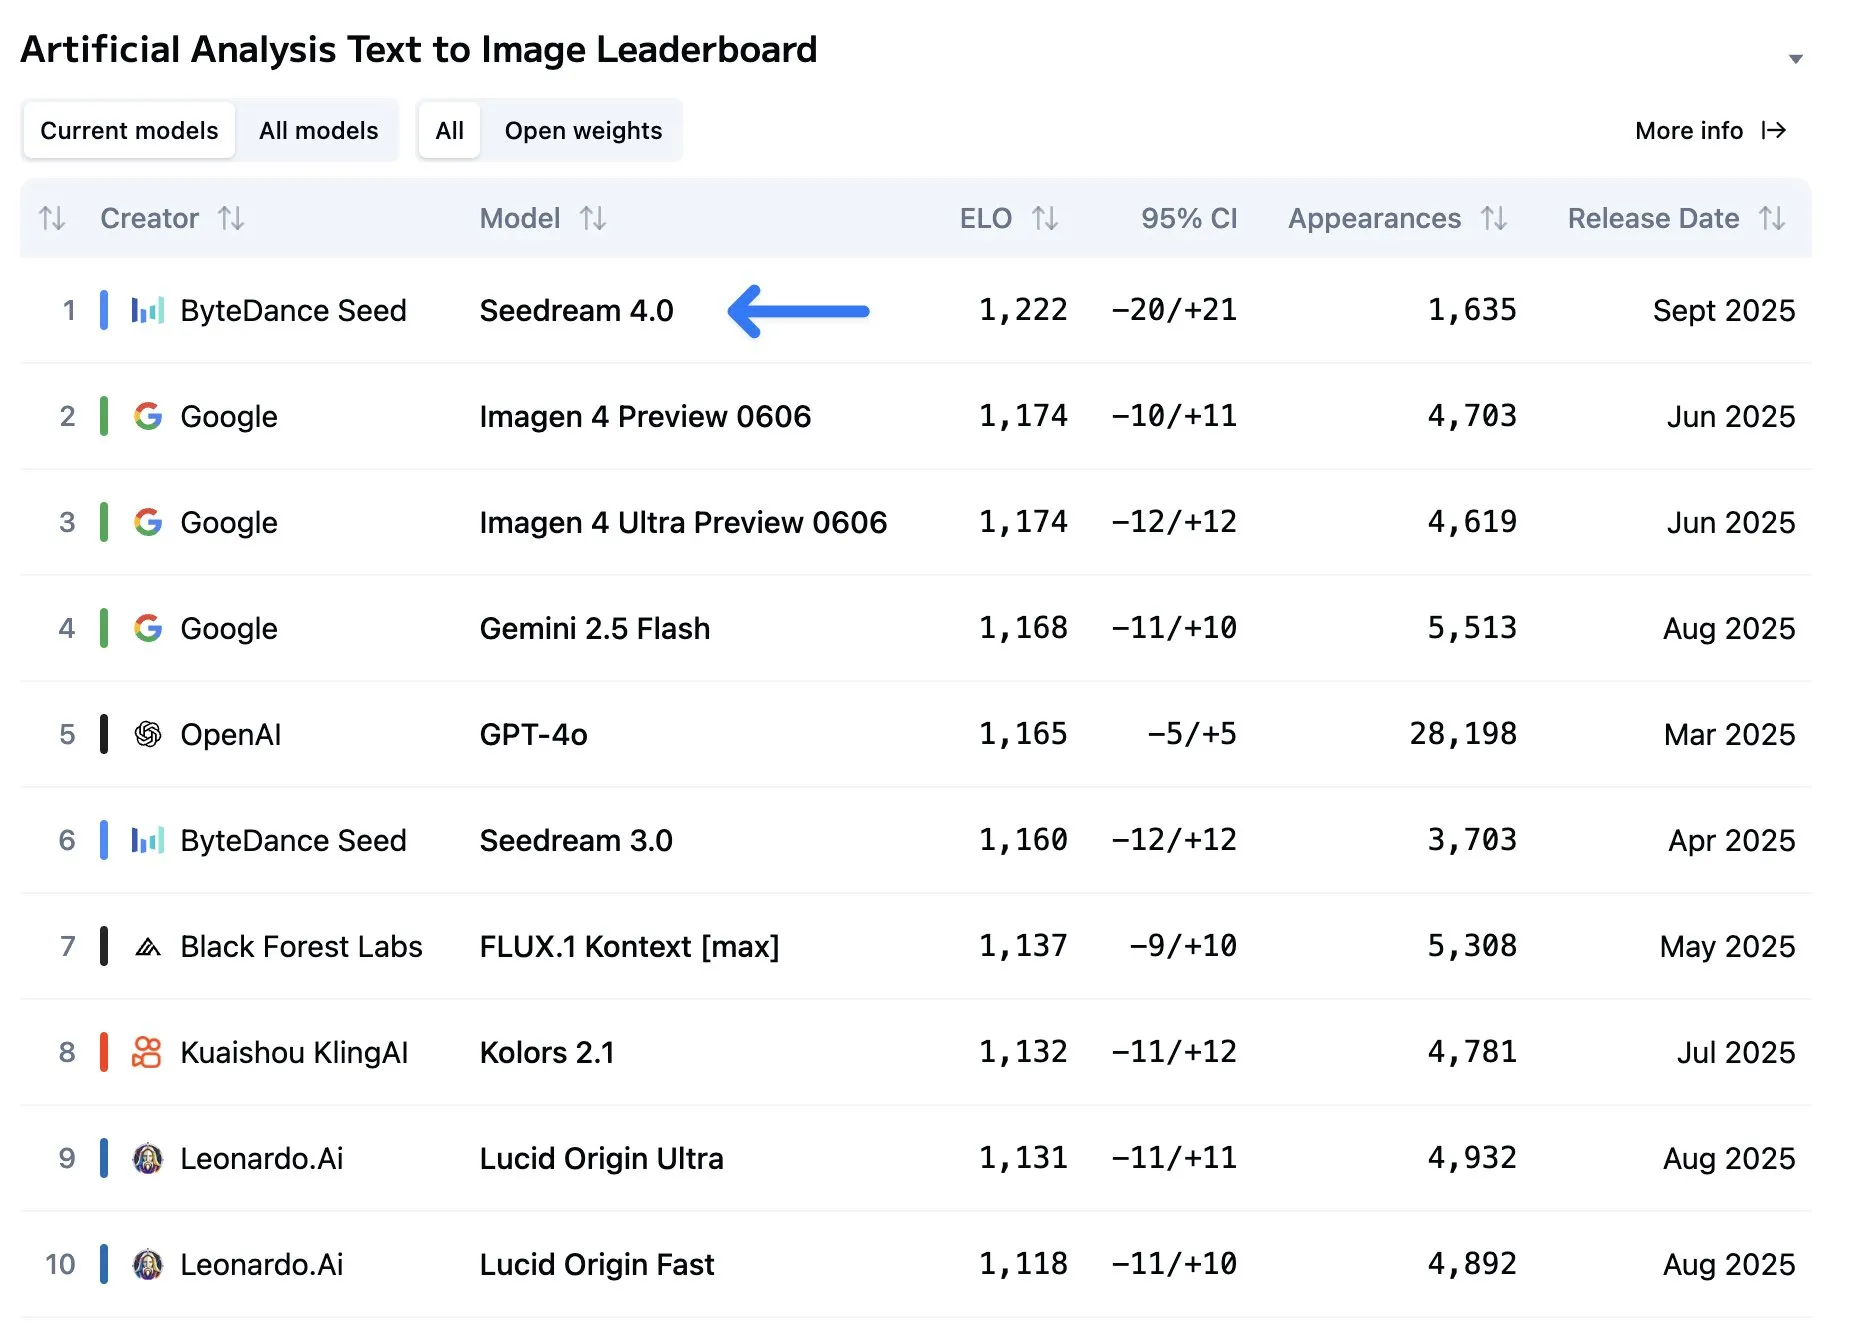Switch to the All models view
Image resolution: width=1858 pixels, height=1340 pixels.
click(x=318, y=130)
